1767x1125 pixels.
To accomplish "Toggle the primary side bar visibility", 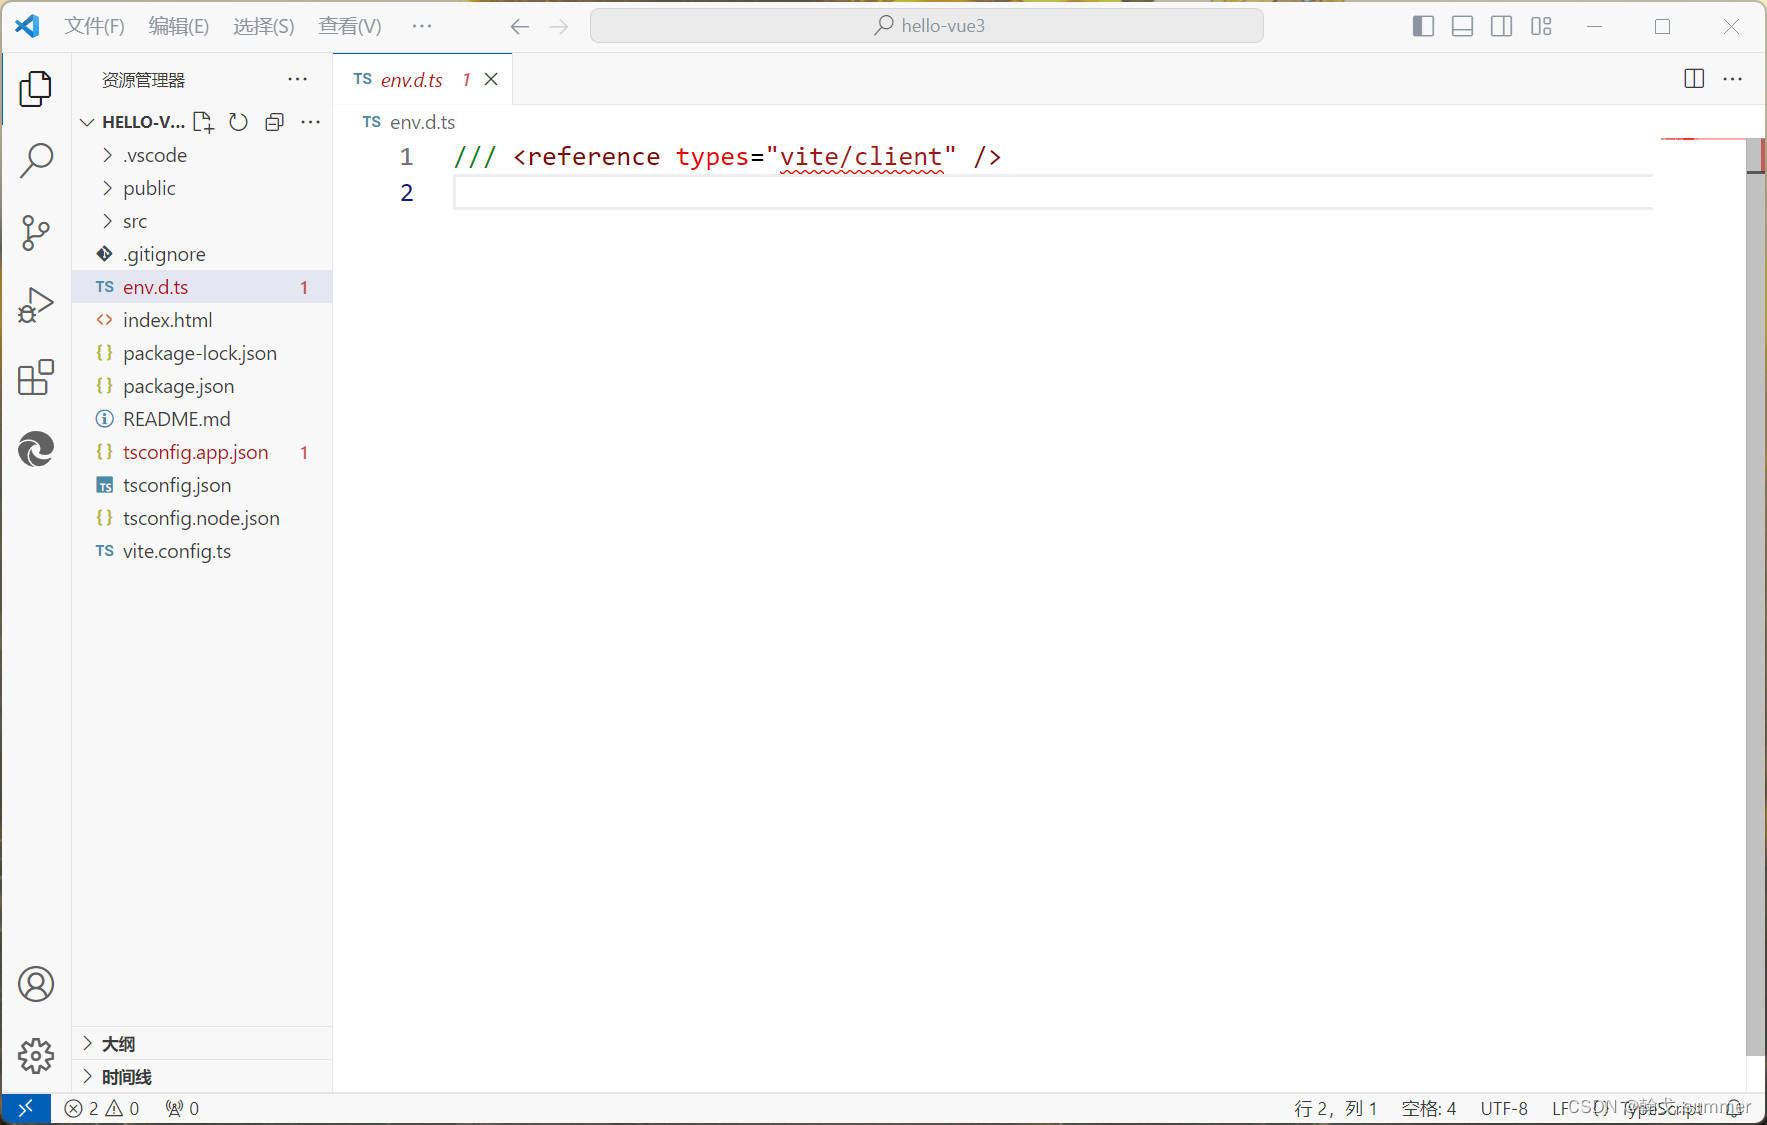I will pos(1423,26).
